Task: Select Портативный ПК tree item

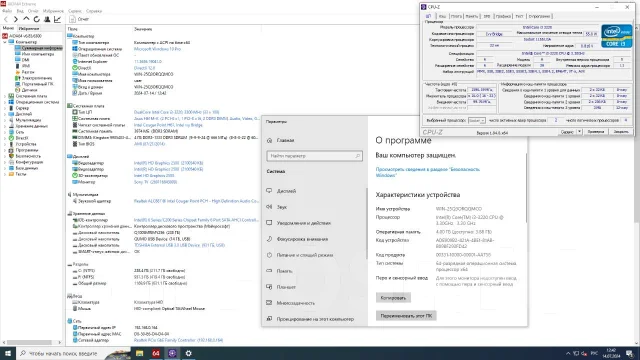Action: [38, 84]
